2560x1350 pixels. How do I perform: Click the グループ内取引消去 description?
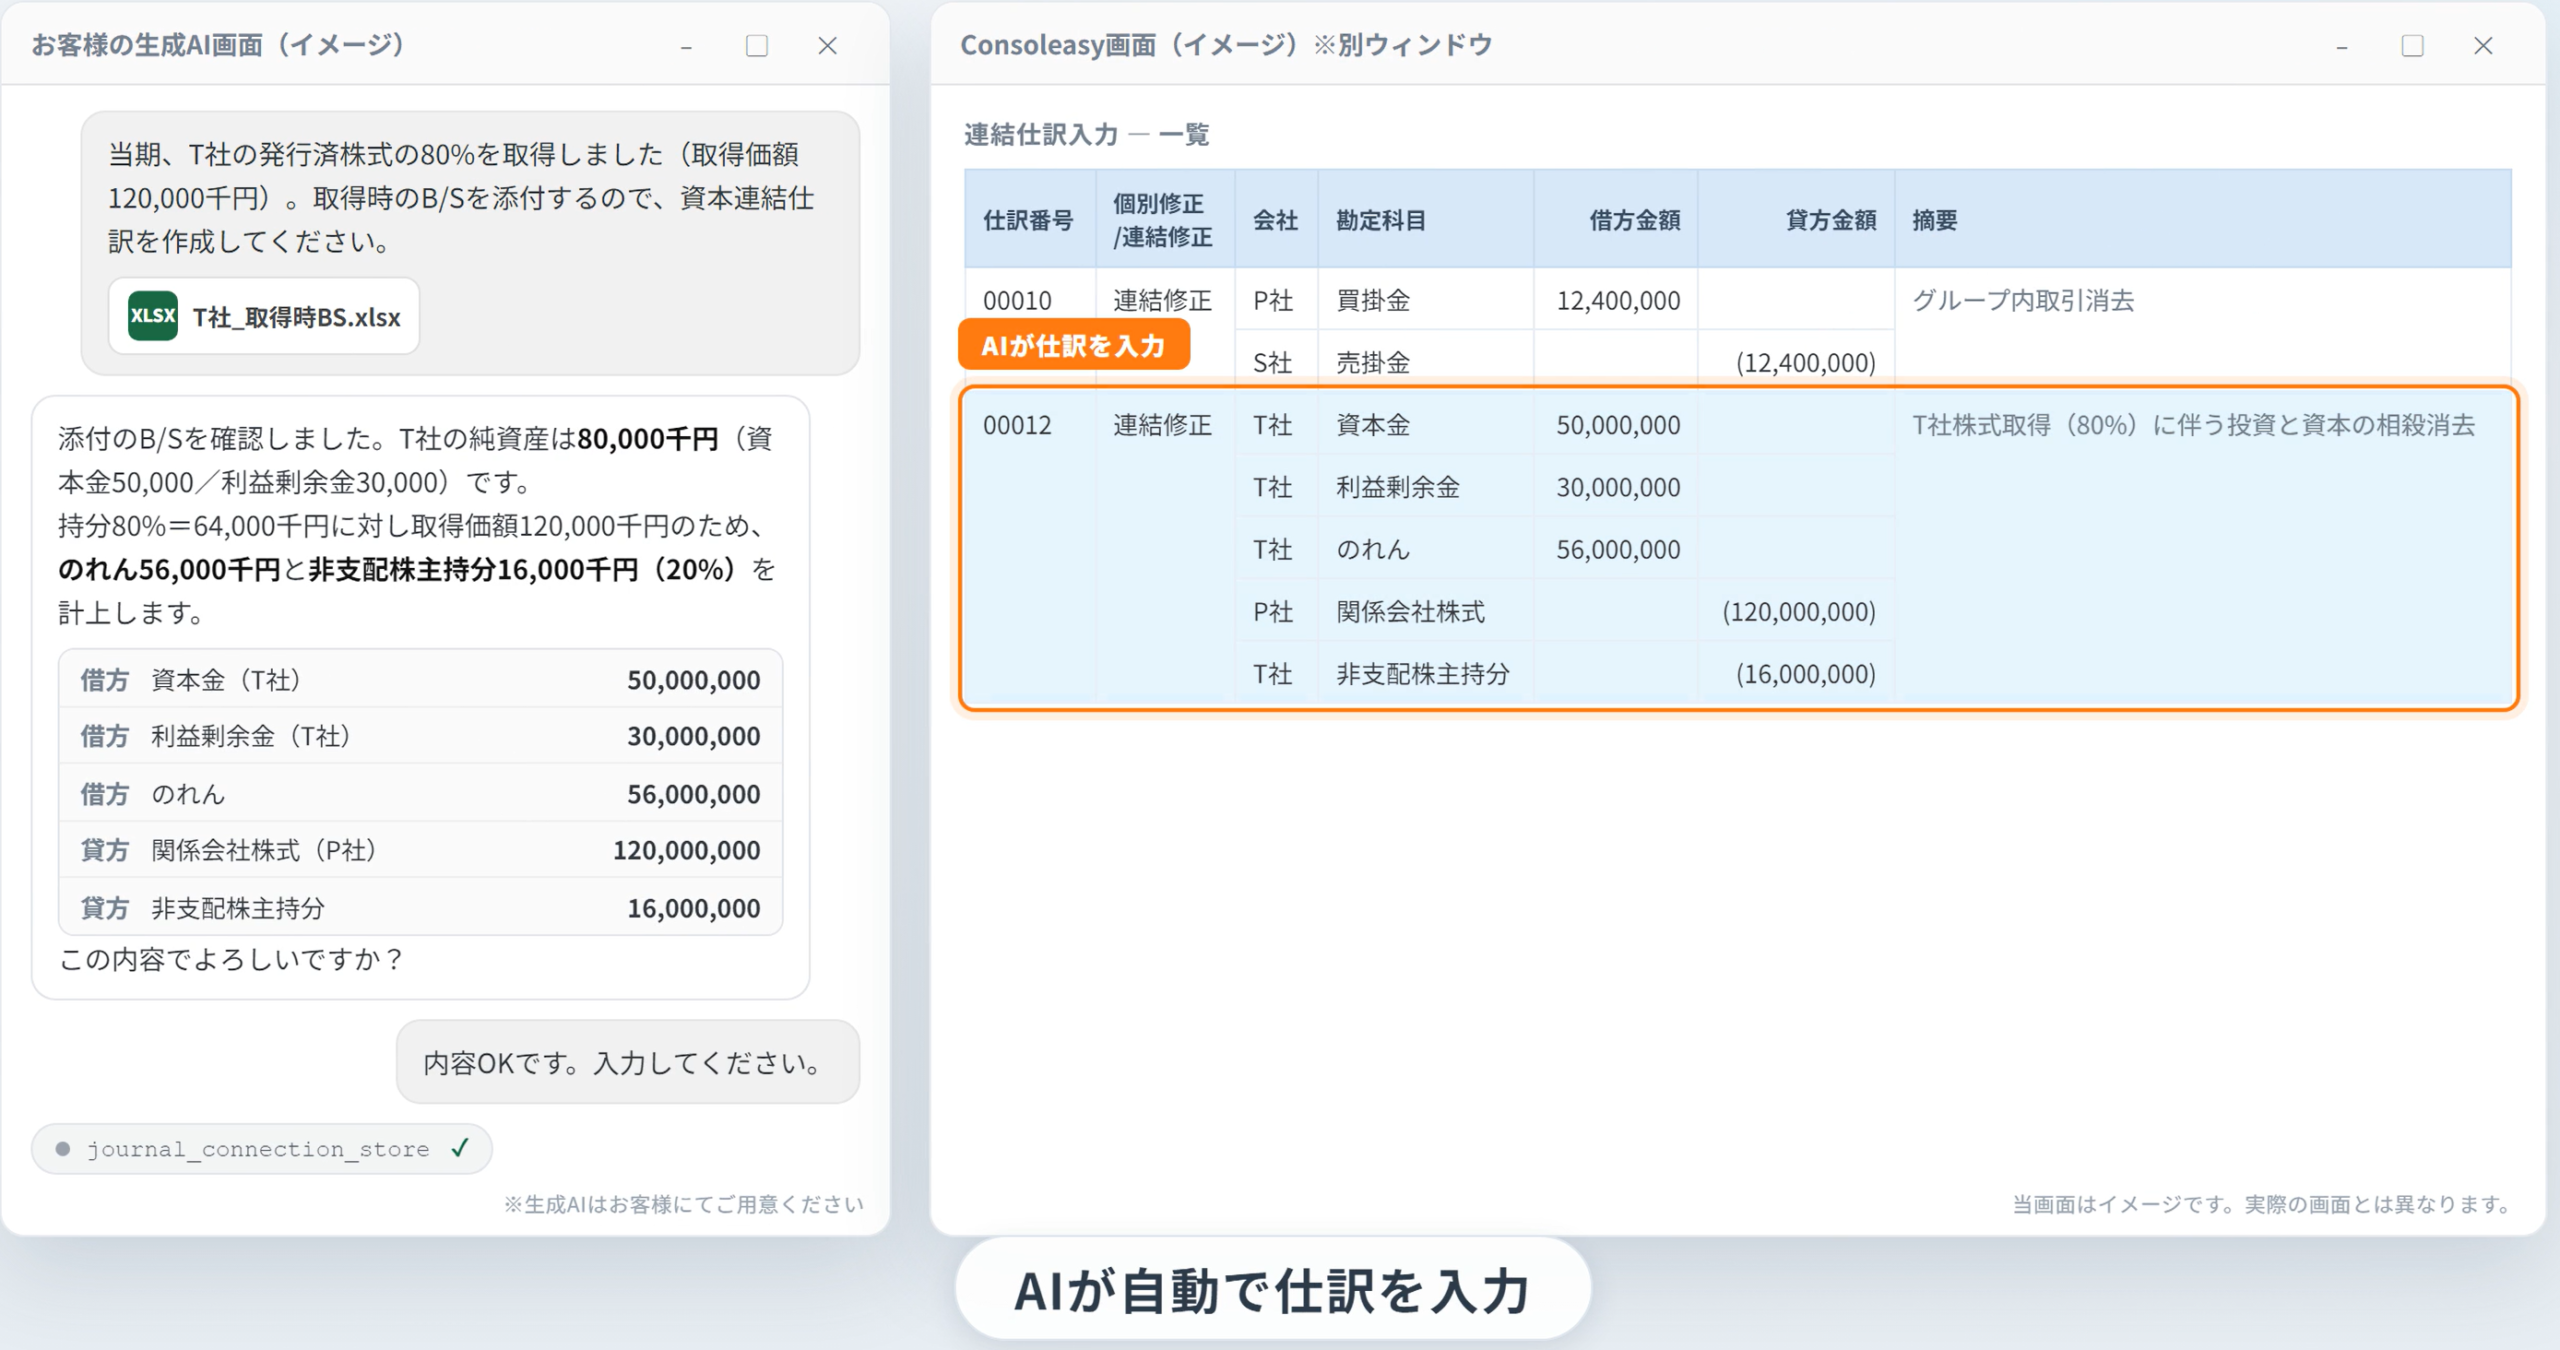(x=2023, y=300)
